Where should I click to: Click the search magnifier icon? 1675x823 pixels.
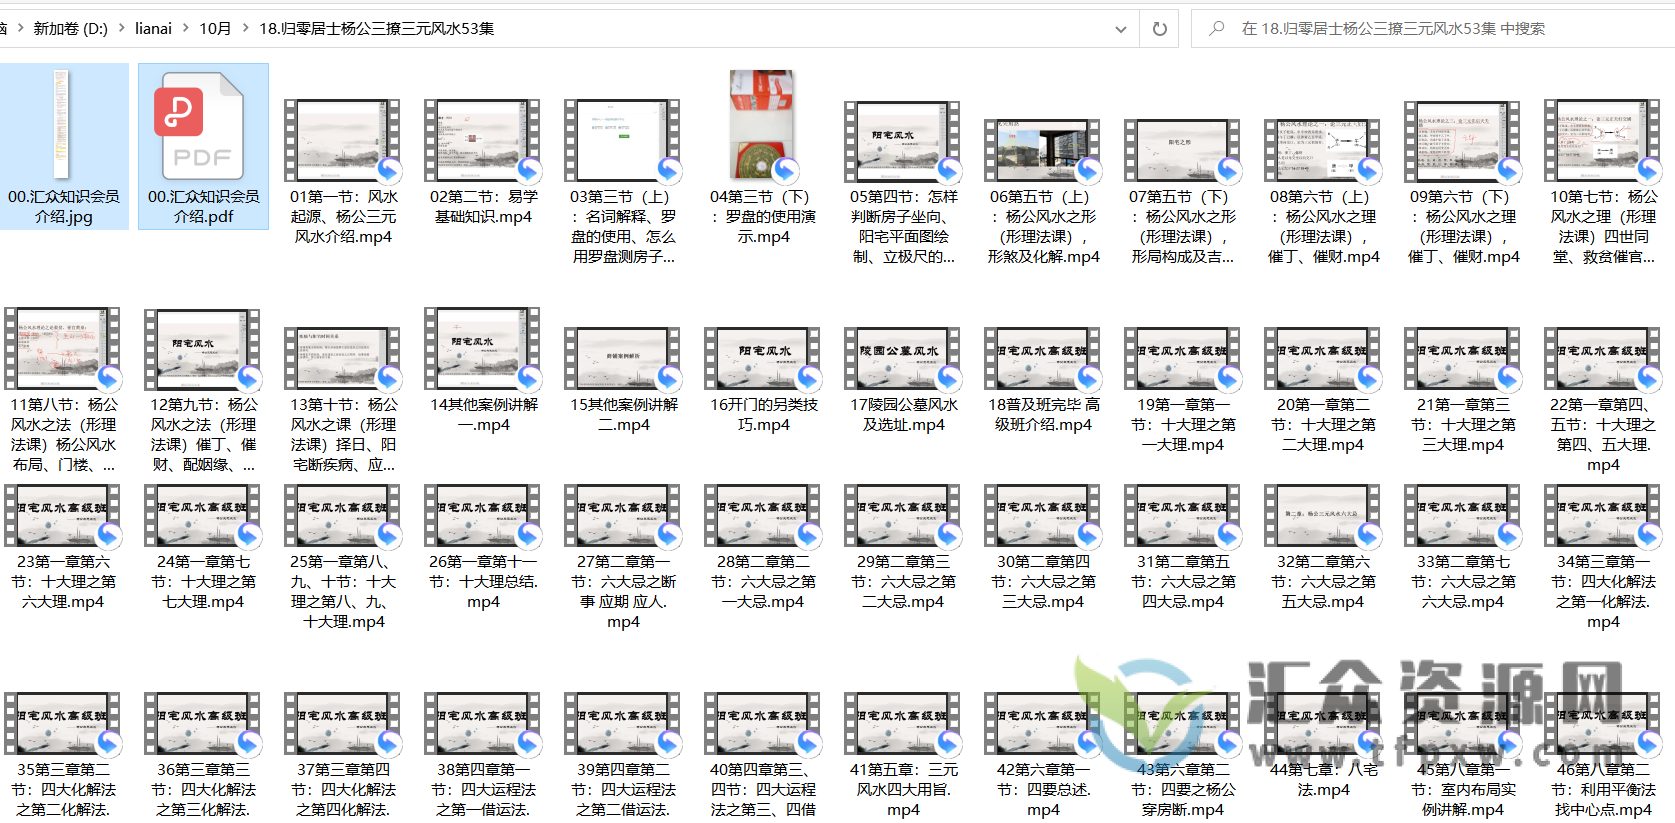pyautogui.click(x=1216, y=29)
